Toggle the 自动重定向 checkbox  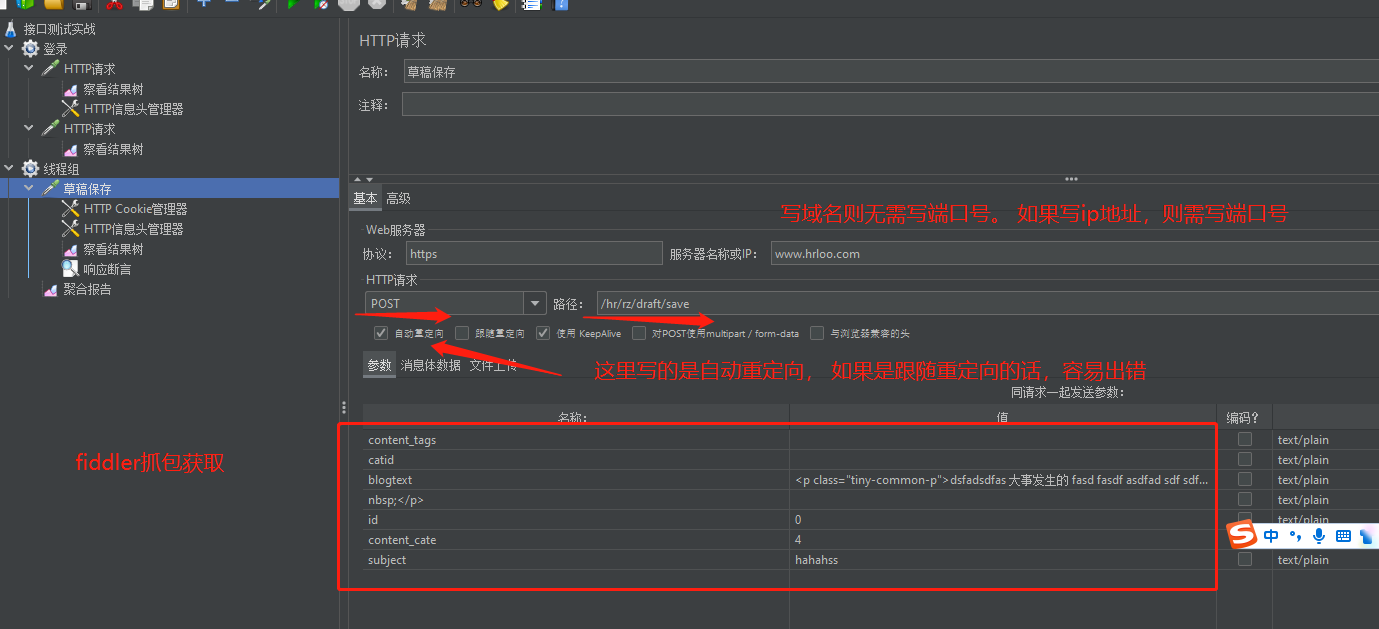(x=381, y=333)
